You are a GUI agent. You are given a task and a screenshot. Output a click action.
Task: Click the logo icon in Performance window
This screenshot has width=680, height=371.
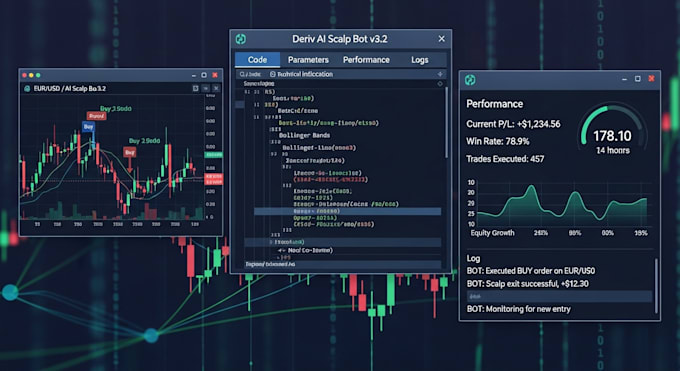[x=470, y=80]
